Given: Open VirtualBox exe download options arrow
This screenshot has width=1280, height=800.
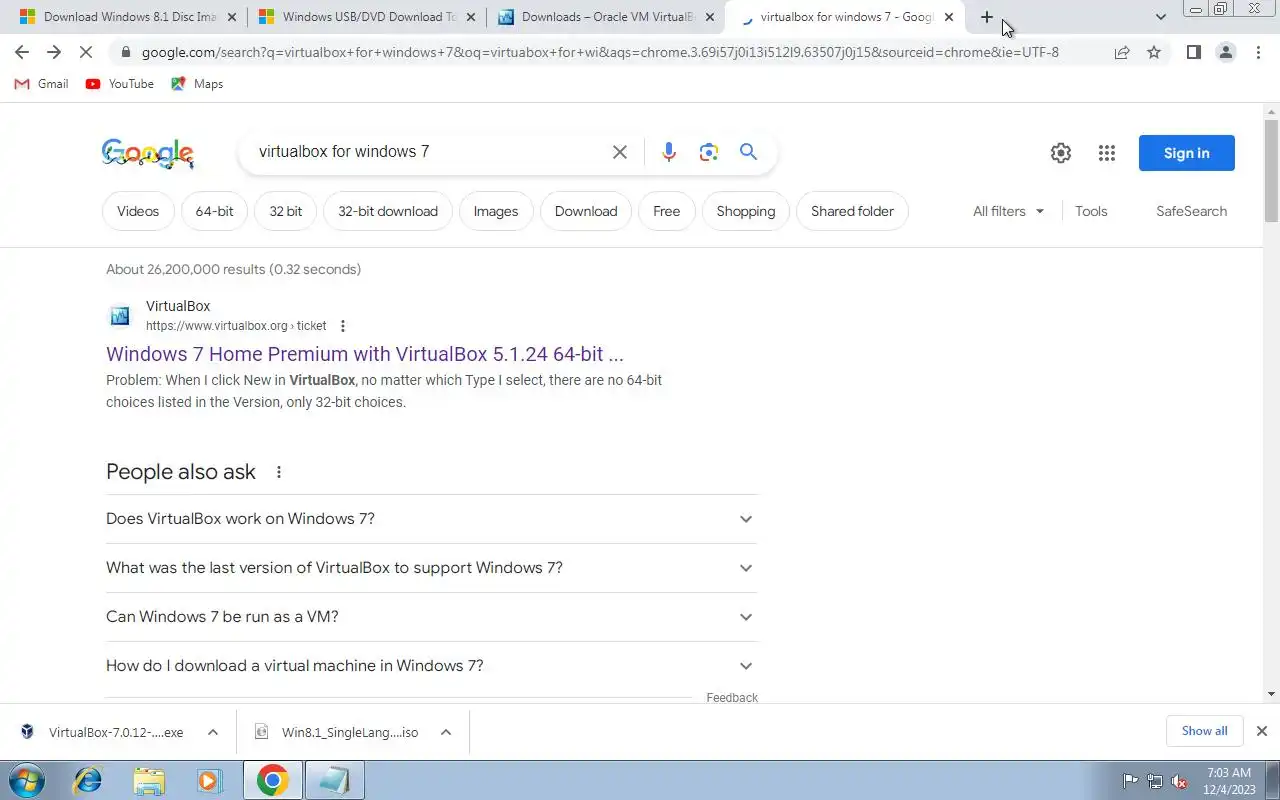Looking at the screenshot, I should tap(213, 732).
